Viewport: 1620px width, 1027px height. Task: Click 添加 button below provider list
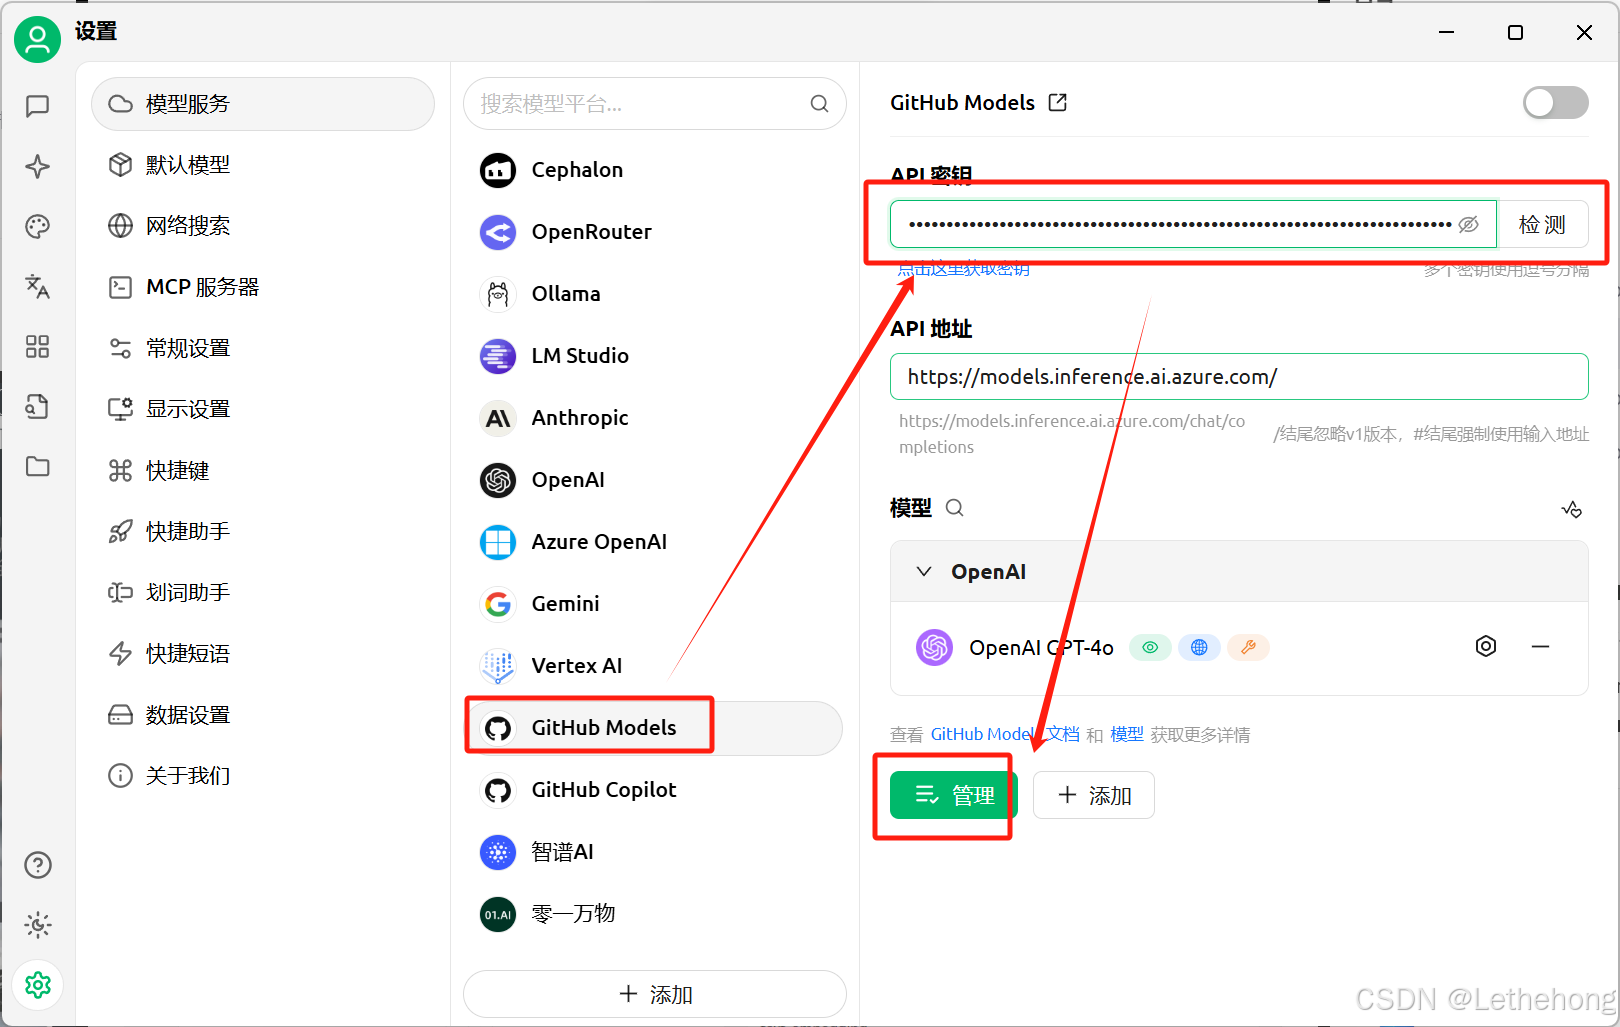click(655, 994)
